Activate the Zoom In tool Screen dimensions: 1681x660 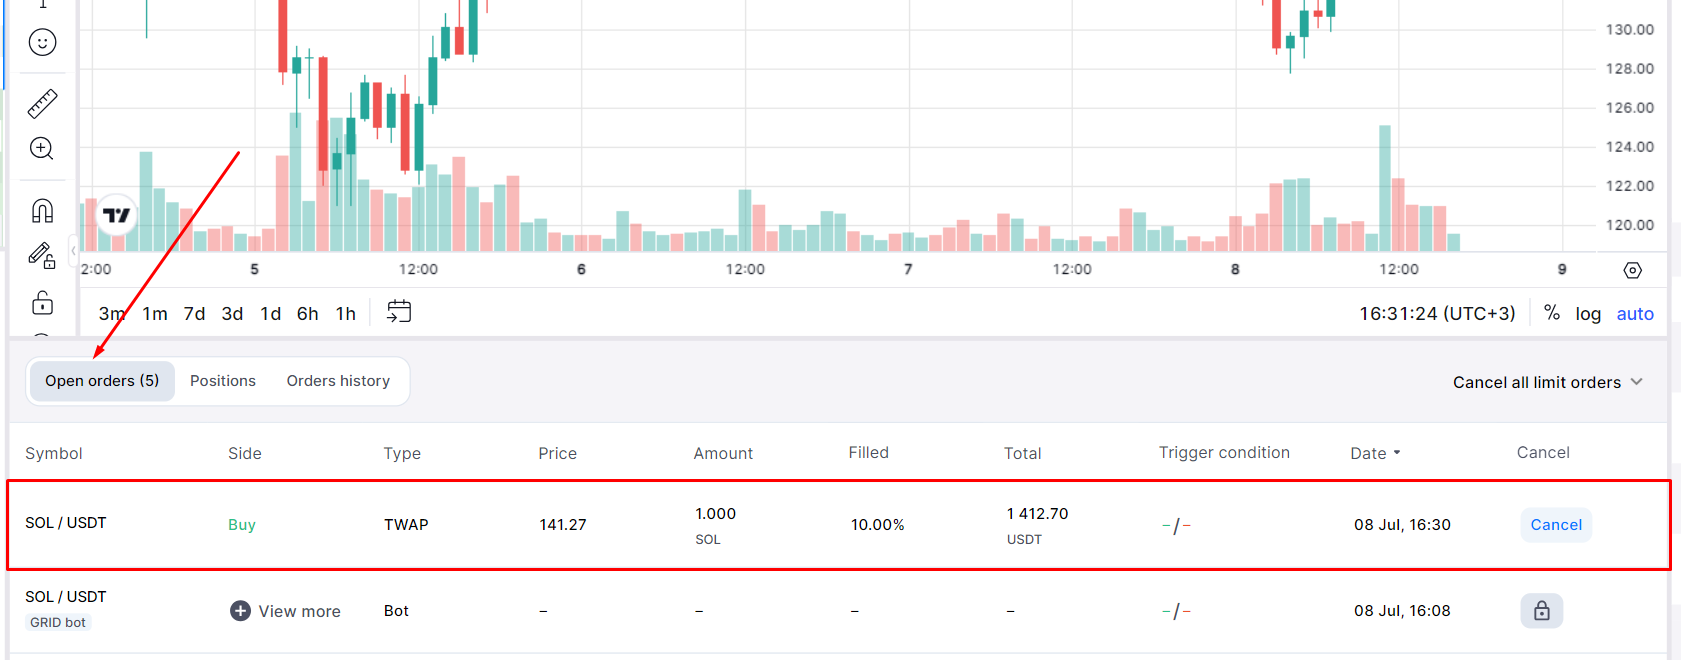(42, 149)
